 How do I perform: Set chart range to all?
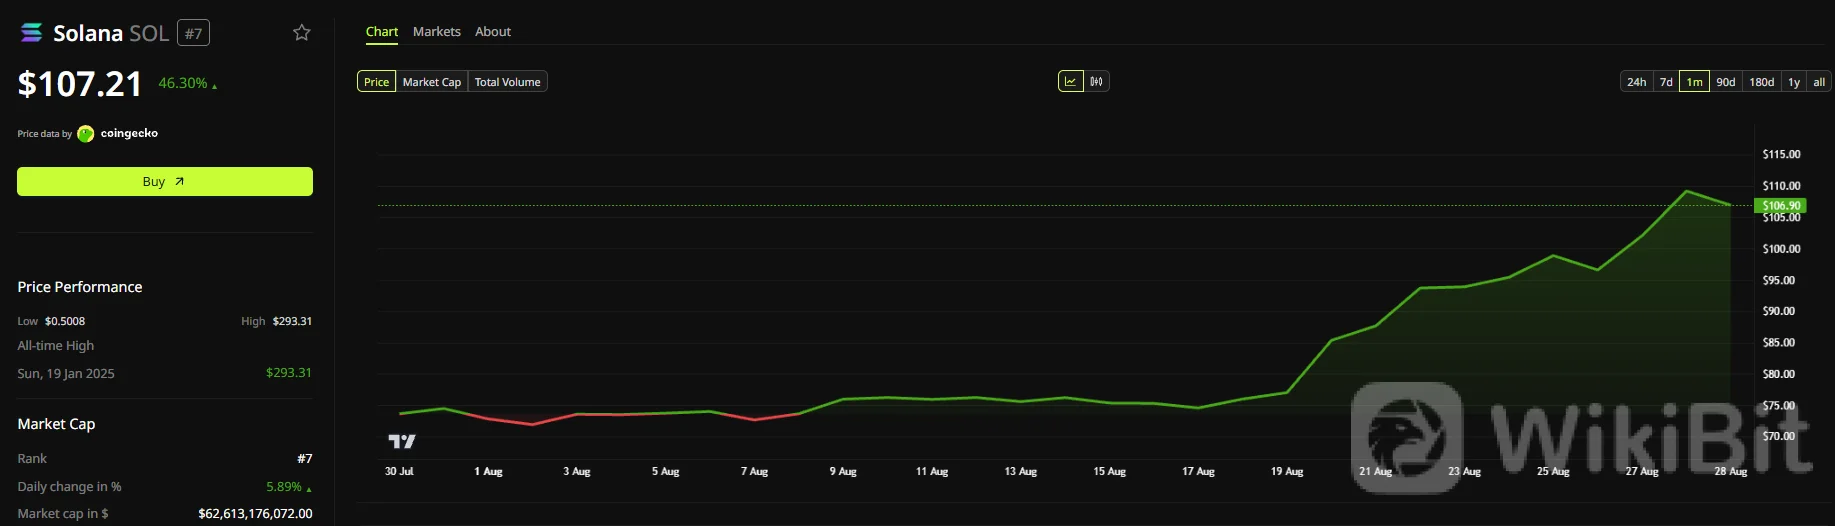1819,82
